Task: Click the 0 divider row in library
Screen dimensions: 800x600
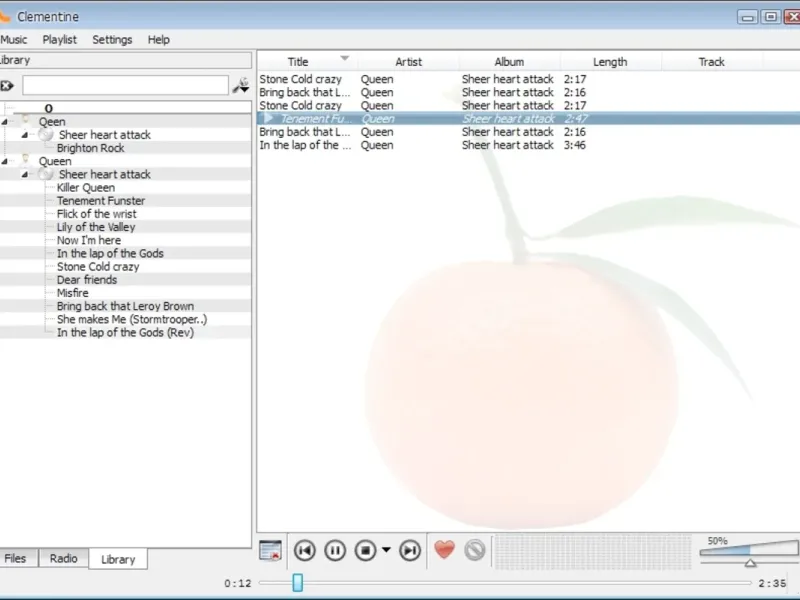Action: pos(126,108)
